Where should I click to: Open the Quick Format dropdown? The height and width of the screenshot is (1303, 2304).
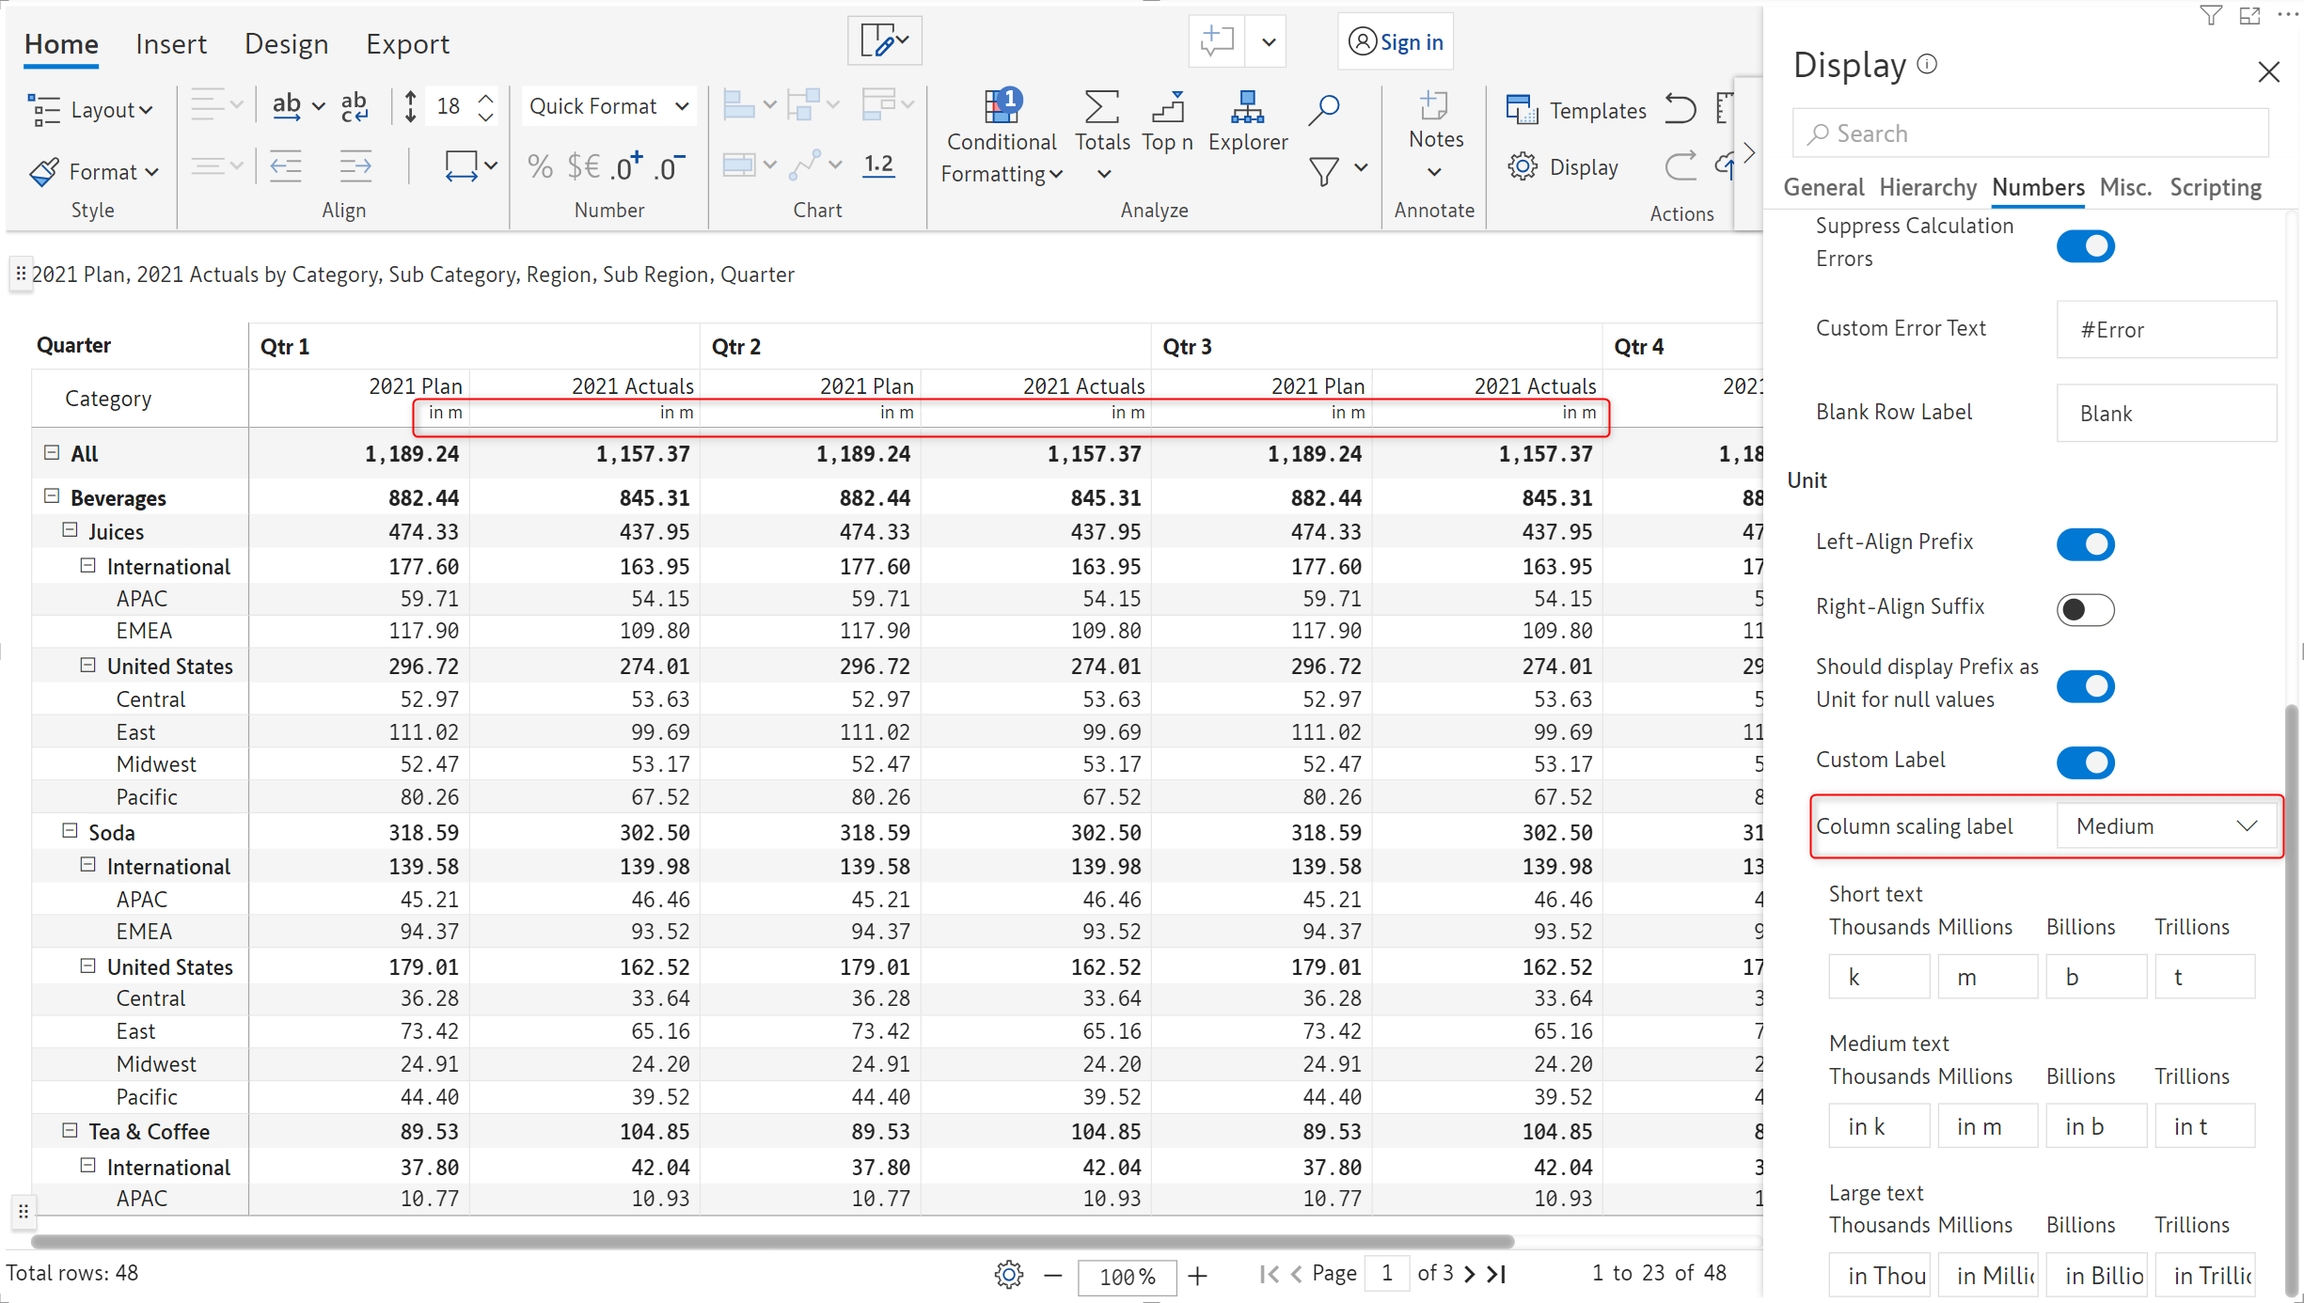609,106
